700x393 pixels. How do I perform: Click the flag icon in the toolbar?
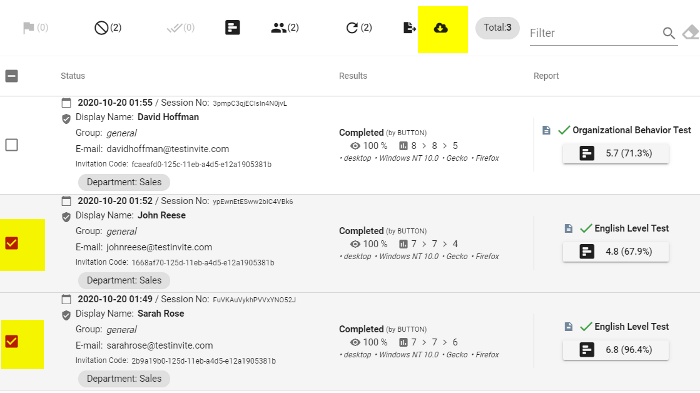[29, 28]
